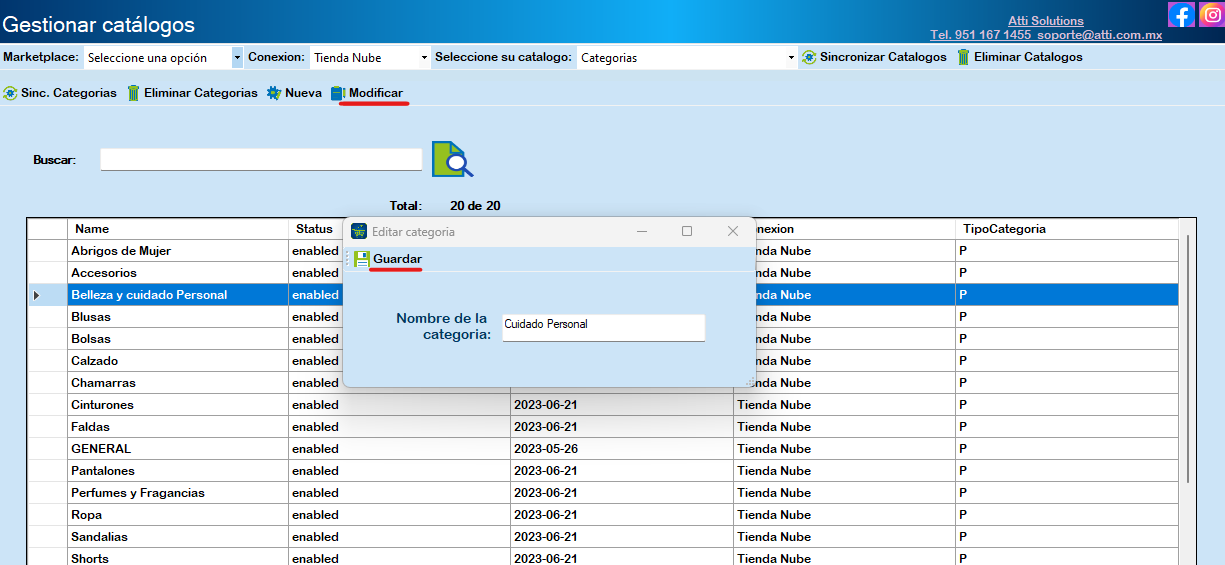The height and width of the screenshot is (565, 1225).
Task: Click the search document magnifier icon
Action: click(452, 159)
